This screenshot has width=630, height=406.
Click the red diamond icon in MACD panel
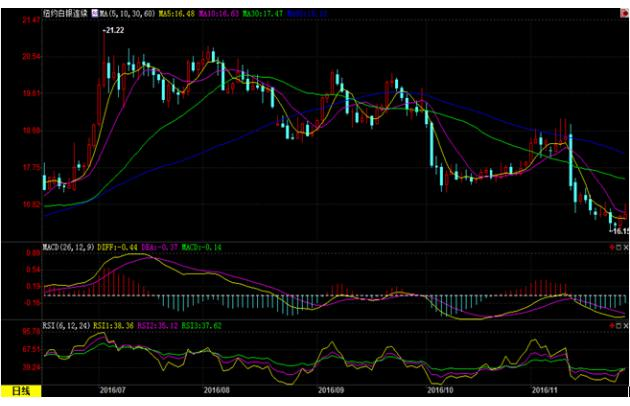[x=612, y=247]
